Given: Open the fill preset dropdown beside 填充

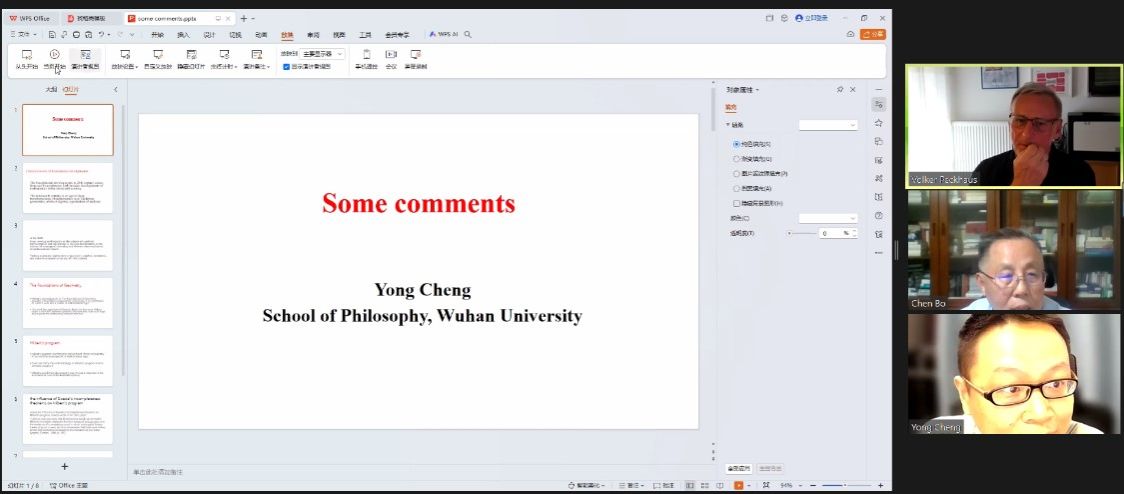Looking at the screenshot, I should [x=828, y=125].
